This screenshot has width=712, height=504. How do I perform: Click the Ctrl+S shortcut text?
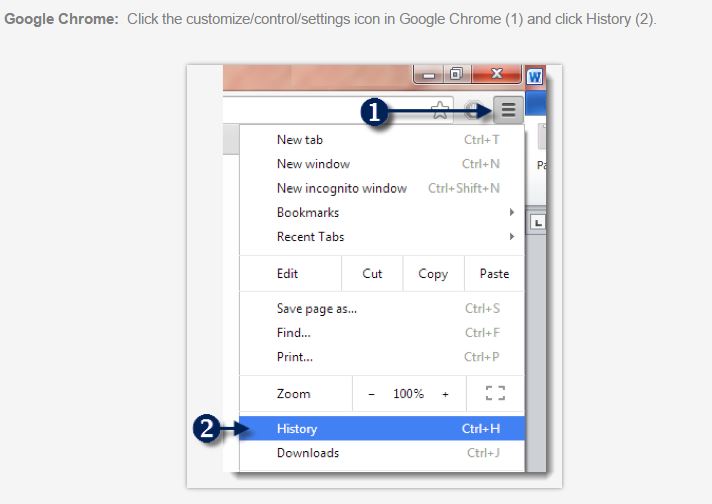(482, 309)
